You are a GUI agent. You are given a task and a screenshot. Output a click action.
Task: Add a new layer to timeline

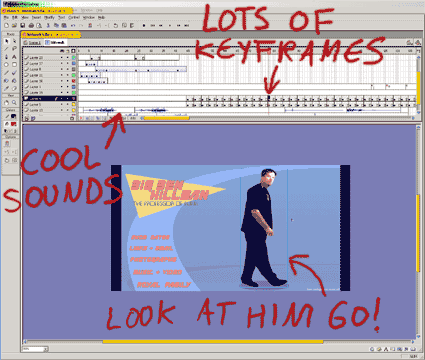(x=27, y=118)
